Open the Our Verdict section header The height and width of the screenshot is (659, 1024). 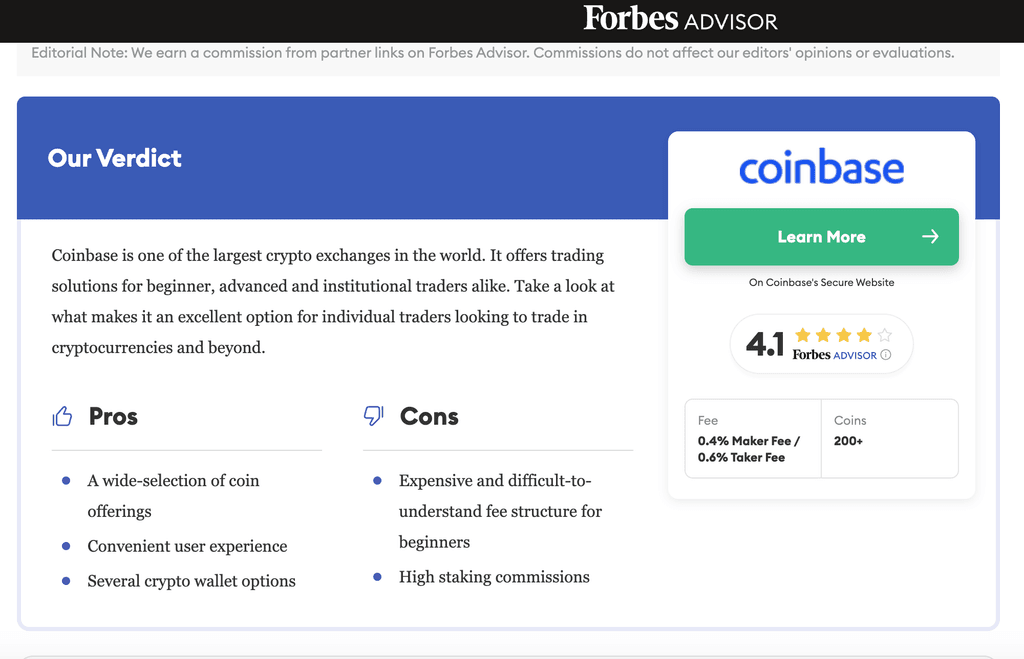114,158
